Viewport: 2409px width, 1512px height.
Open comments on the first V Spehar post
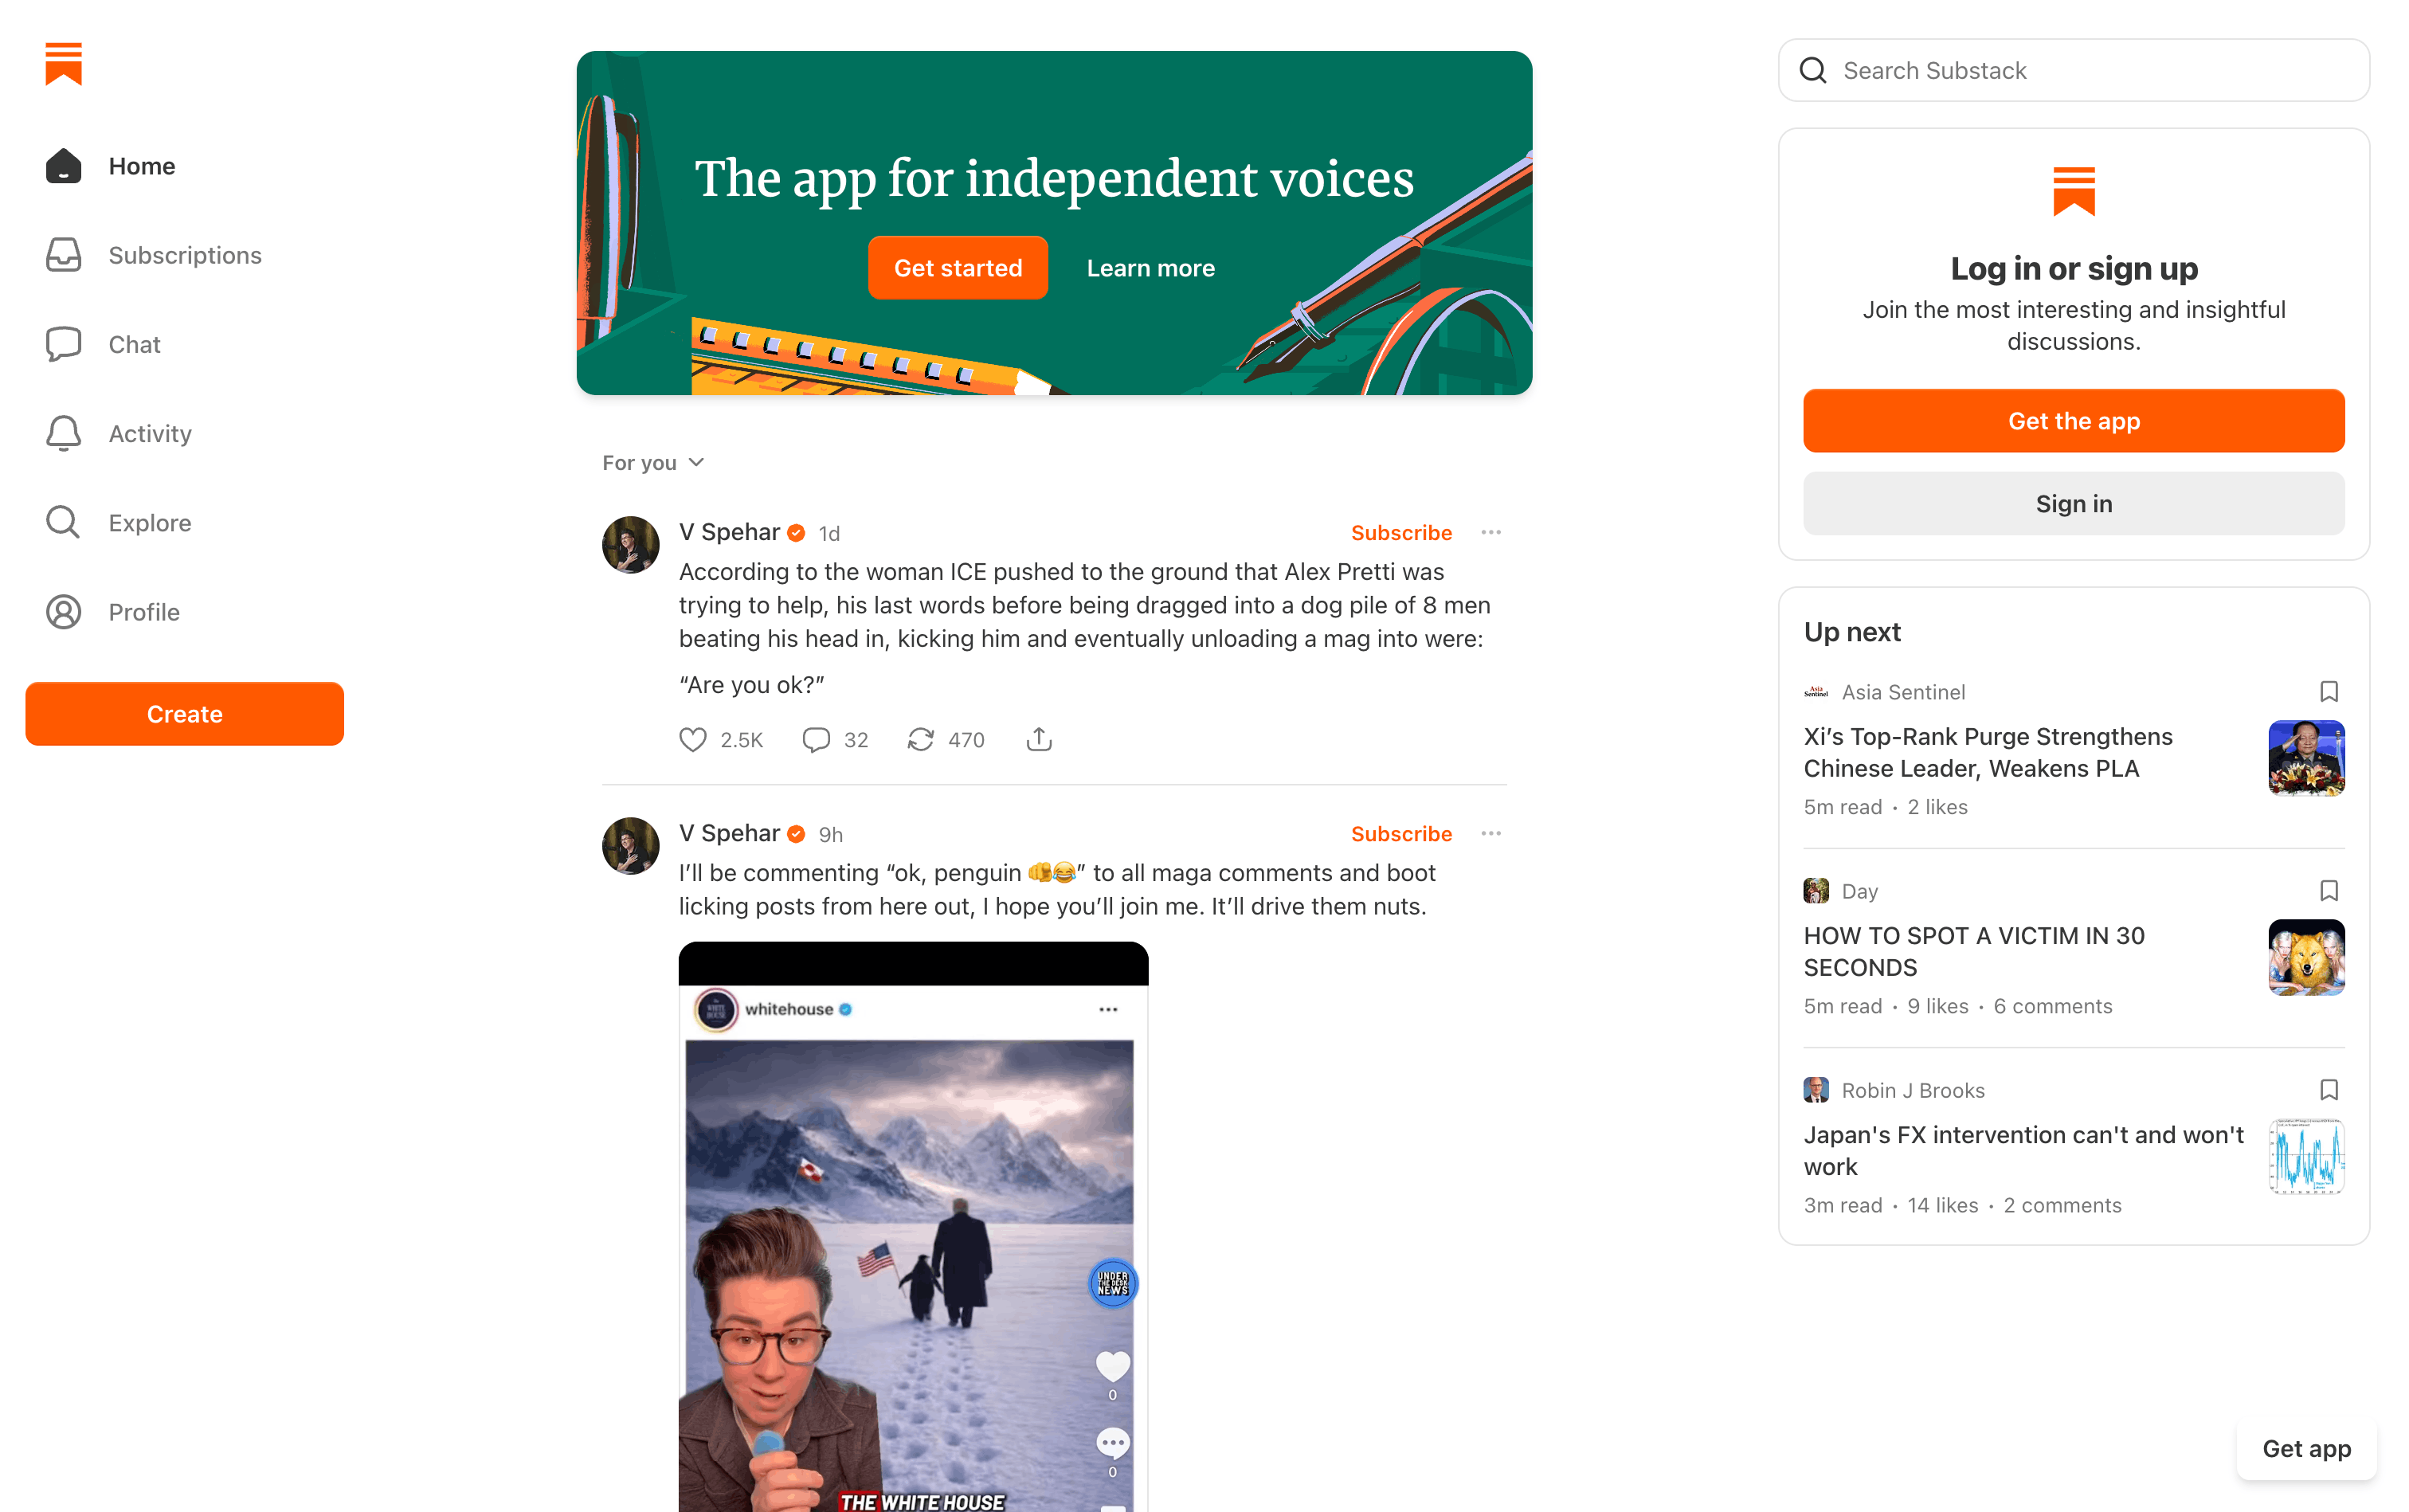(816, 740)
